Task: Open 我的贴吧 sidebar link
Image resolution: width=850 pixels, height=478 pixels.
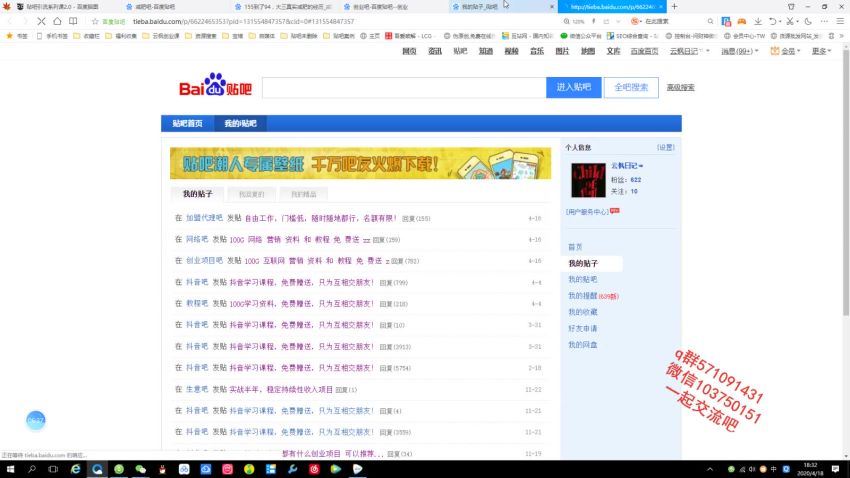Action: [582, 279]
